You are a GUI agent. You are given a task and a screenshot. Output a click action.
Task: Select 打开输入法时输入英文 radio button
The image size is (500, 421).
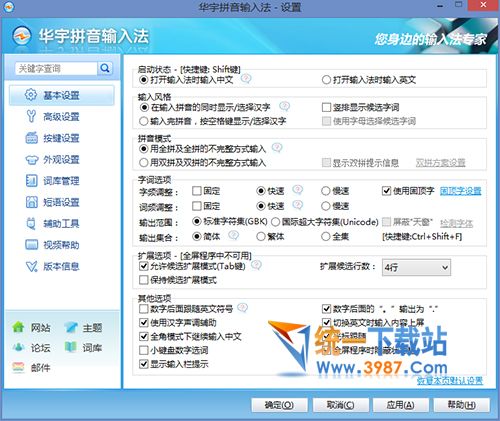[326, 80]
